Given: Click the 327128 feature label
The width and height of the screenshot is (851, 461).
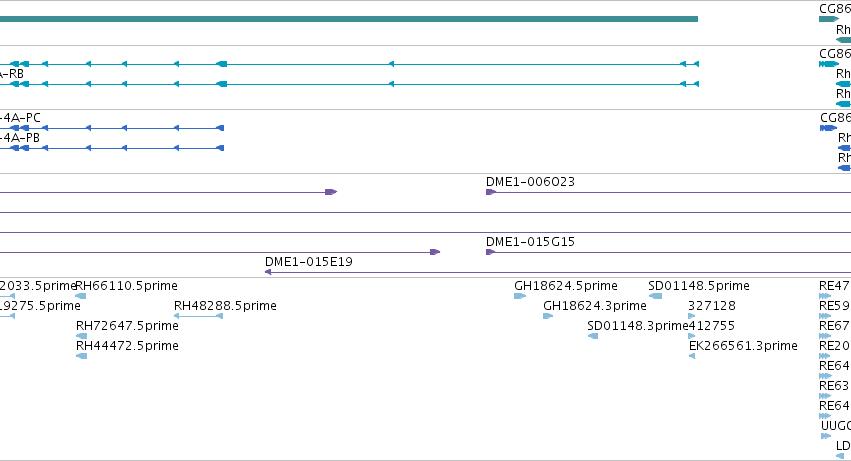Looking at the screenshot, I should point(712,306).
